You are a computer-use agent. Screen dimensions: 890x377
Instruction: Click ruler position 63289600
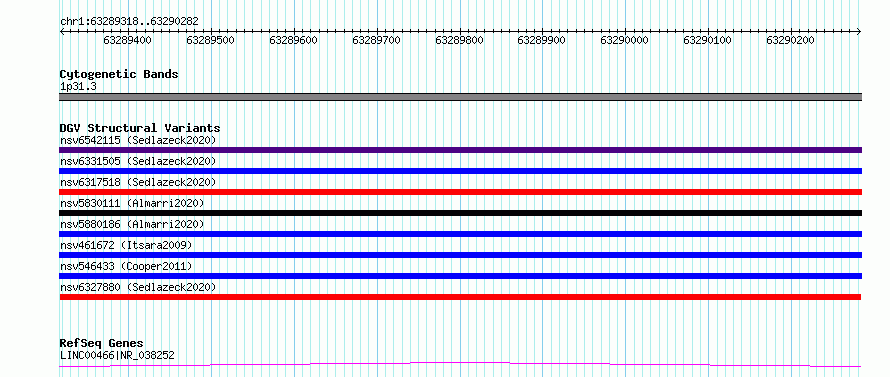point(293,40)
